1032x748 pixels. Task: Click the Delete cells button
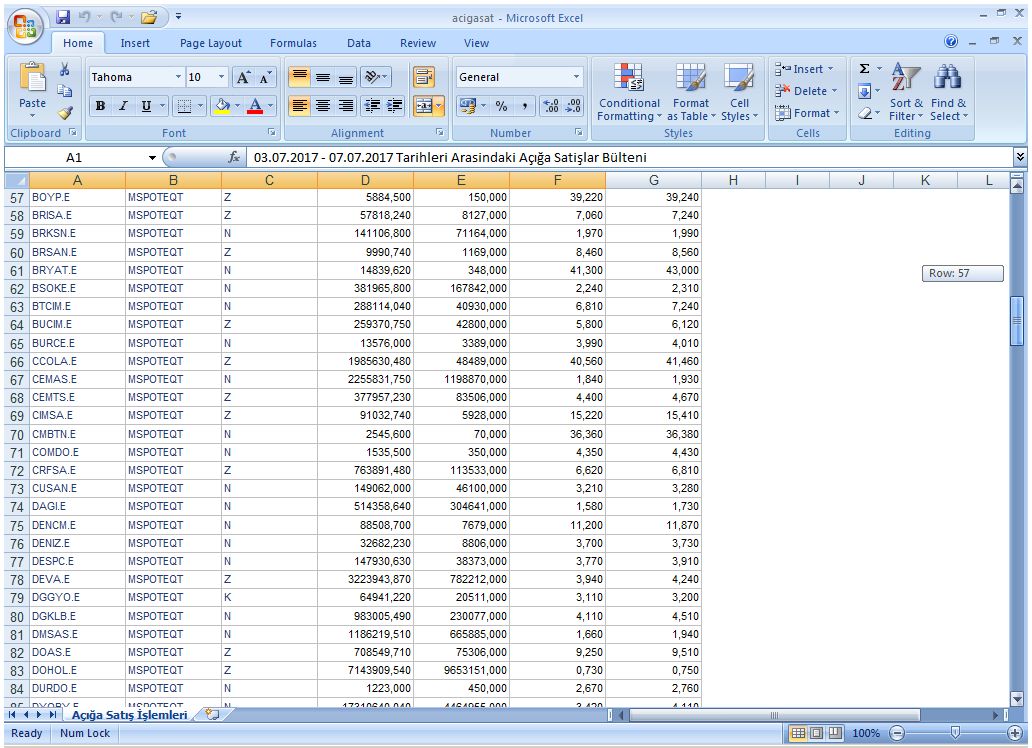pyautogui.click(x=806, y=91)
